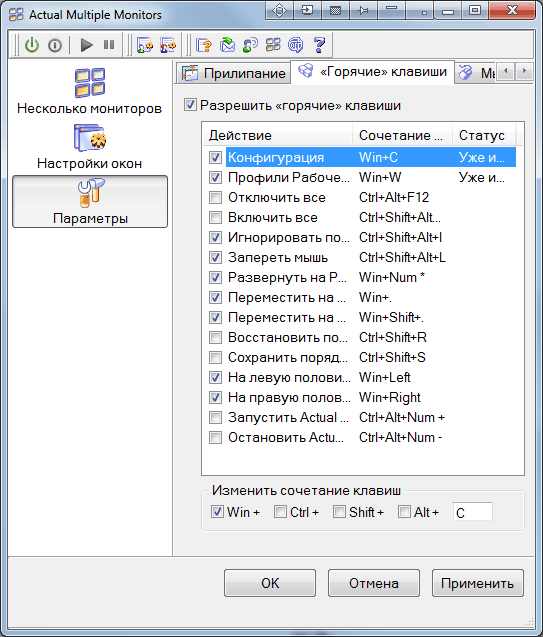Click the Статус column header
Screen dimensions: 543x637
click(484, 135)
